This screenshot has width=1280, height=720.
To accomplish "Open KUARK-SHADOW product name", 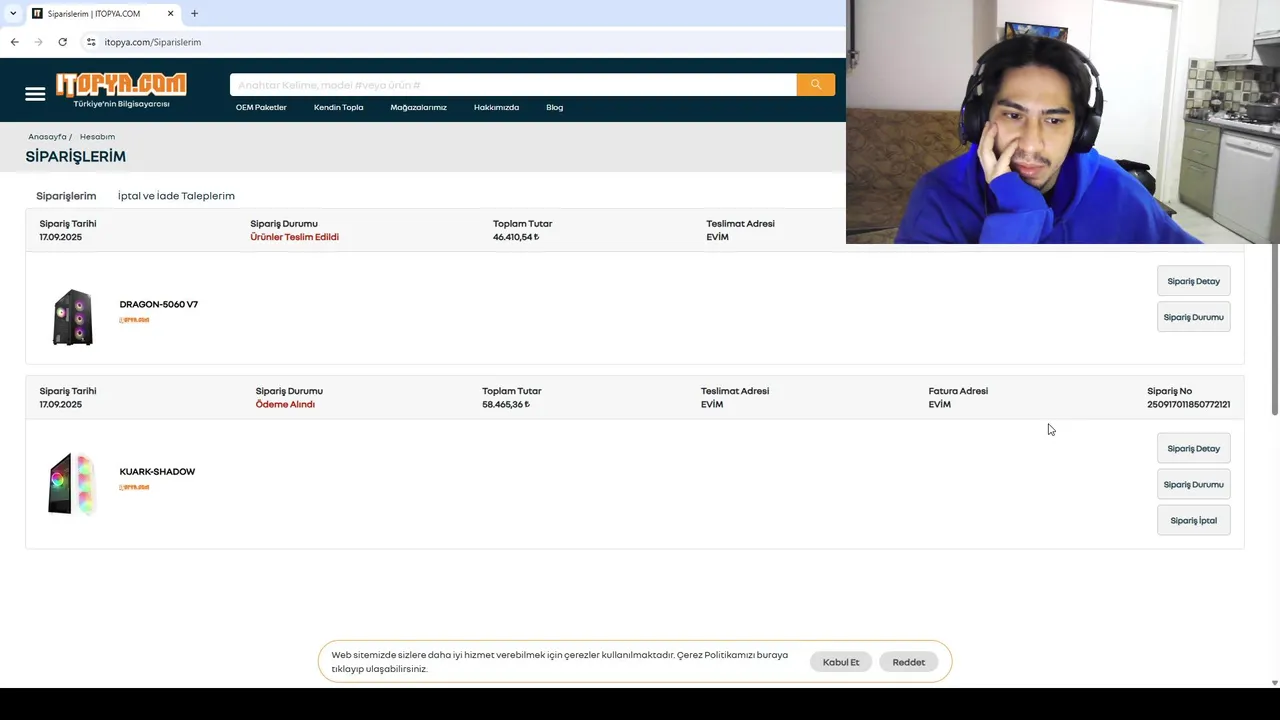I will [x=157, y=471].
